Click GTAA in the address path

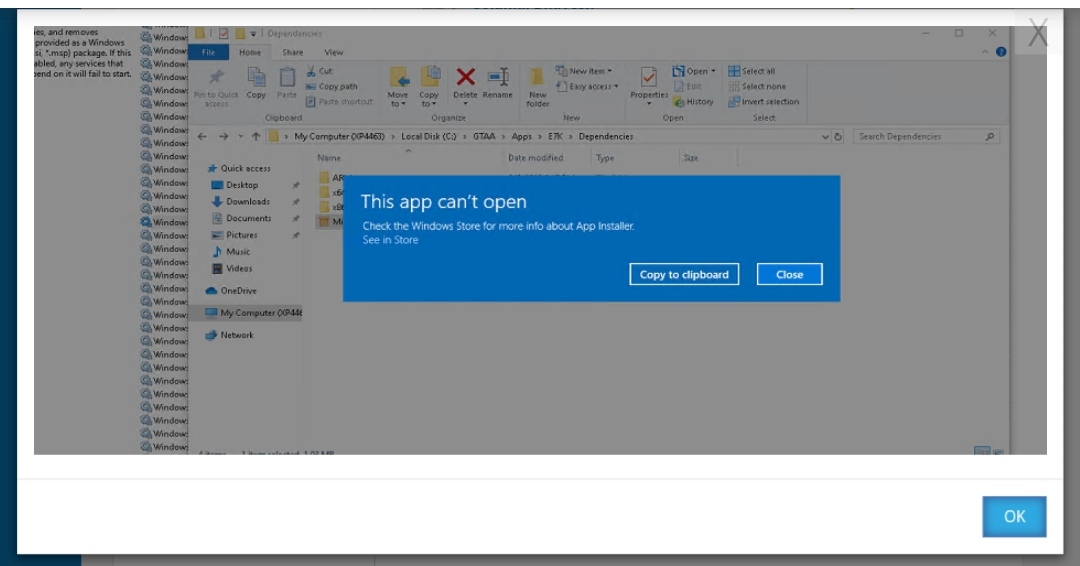484,136
